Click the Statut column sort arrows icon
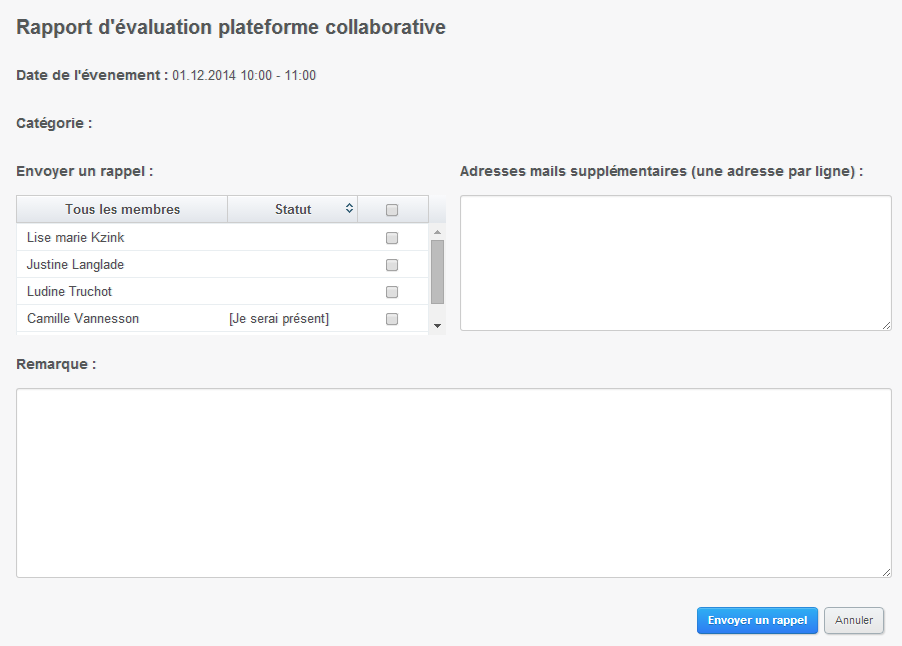902x646 pixels. point(349,208)
